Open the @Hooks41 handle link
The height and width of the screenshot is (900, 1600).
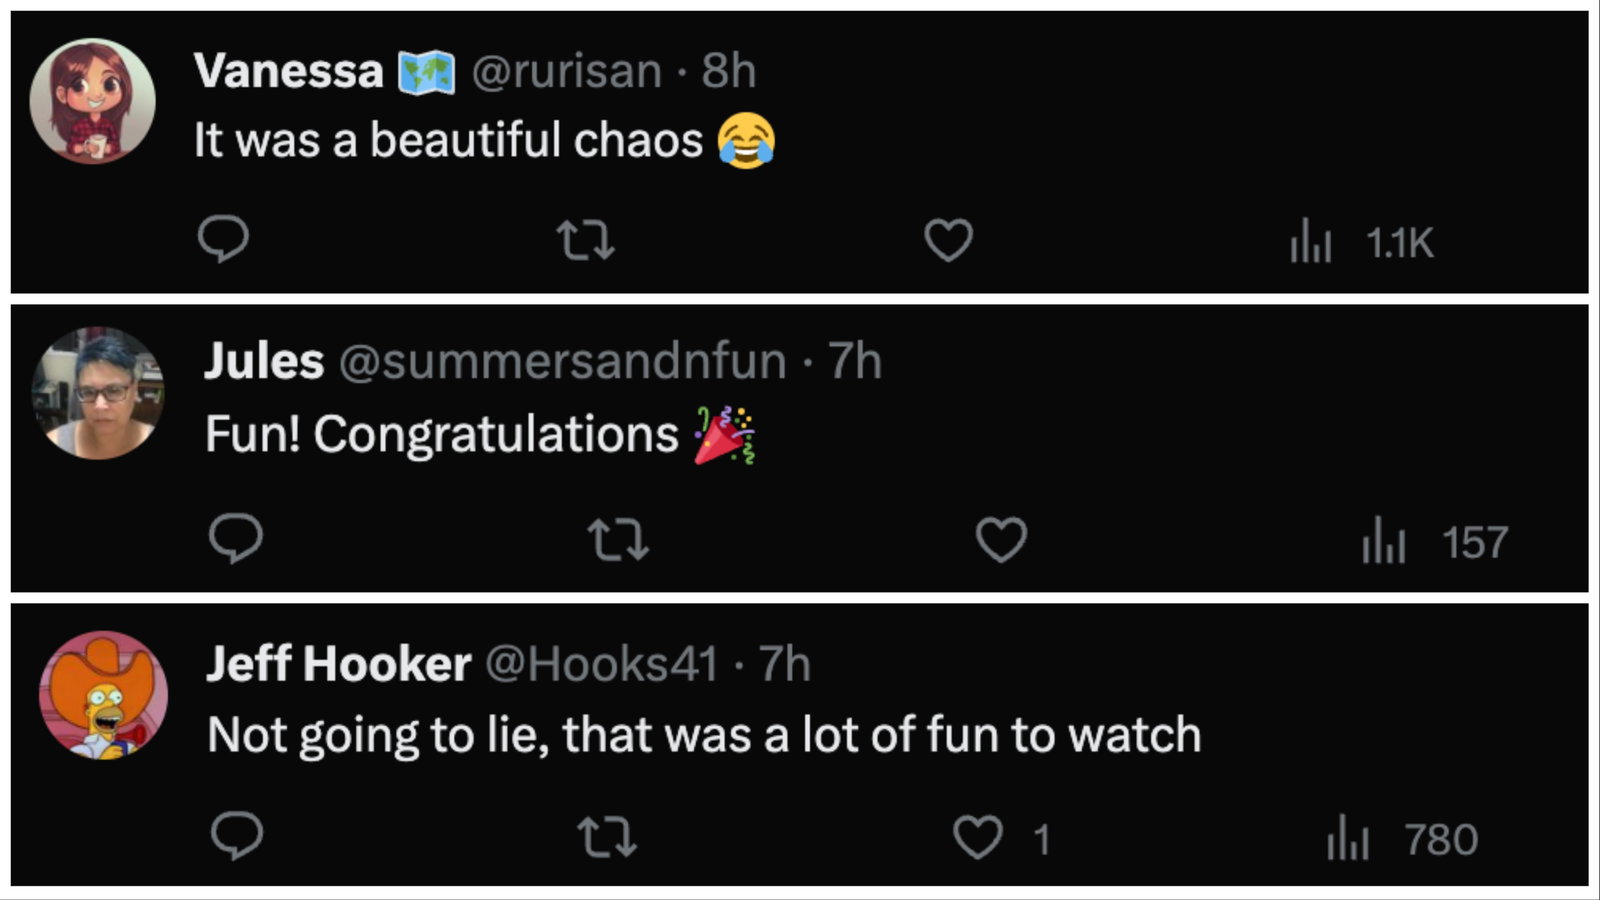click(602, 664)
